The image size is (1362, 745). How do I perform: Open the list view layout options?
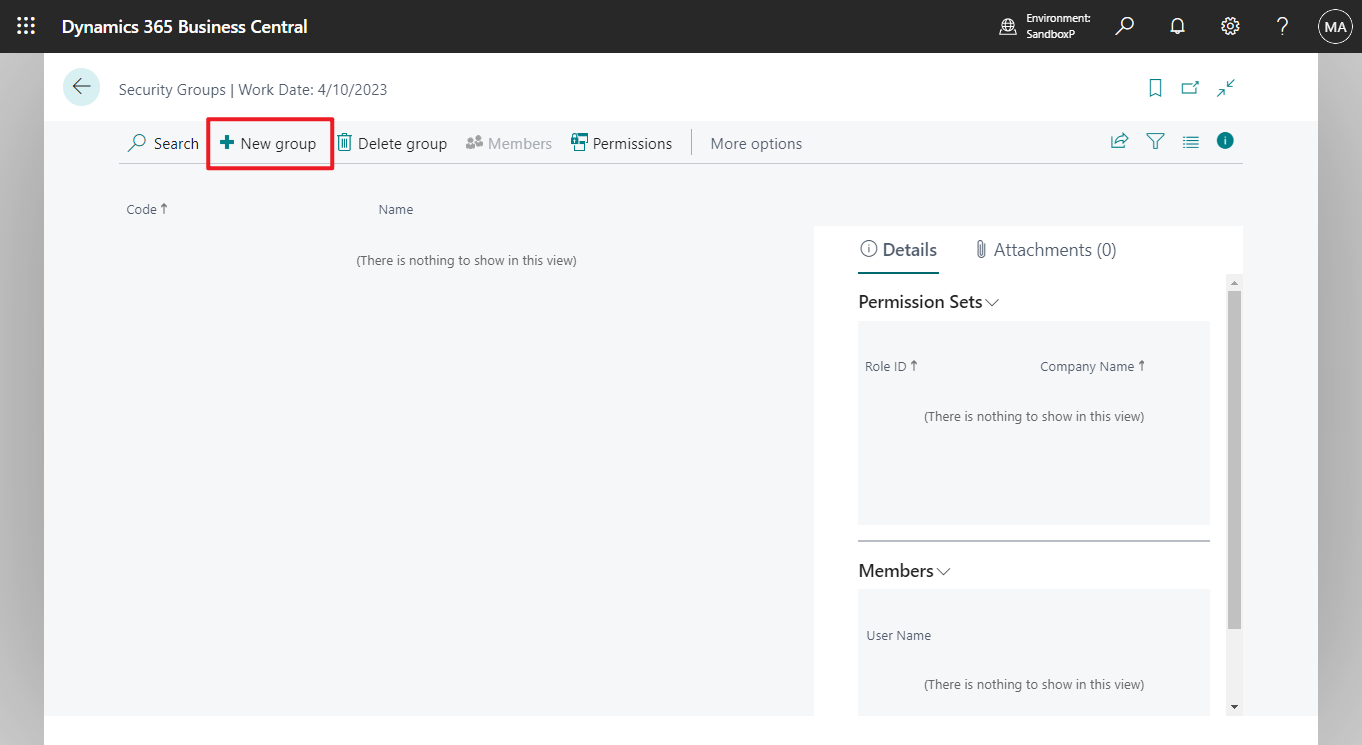[1190, 142]
